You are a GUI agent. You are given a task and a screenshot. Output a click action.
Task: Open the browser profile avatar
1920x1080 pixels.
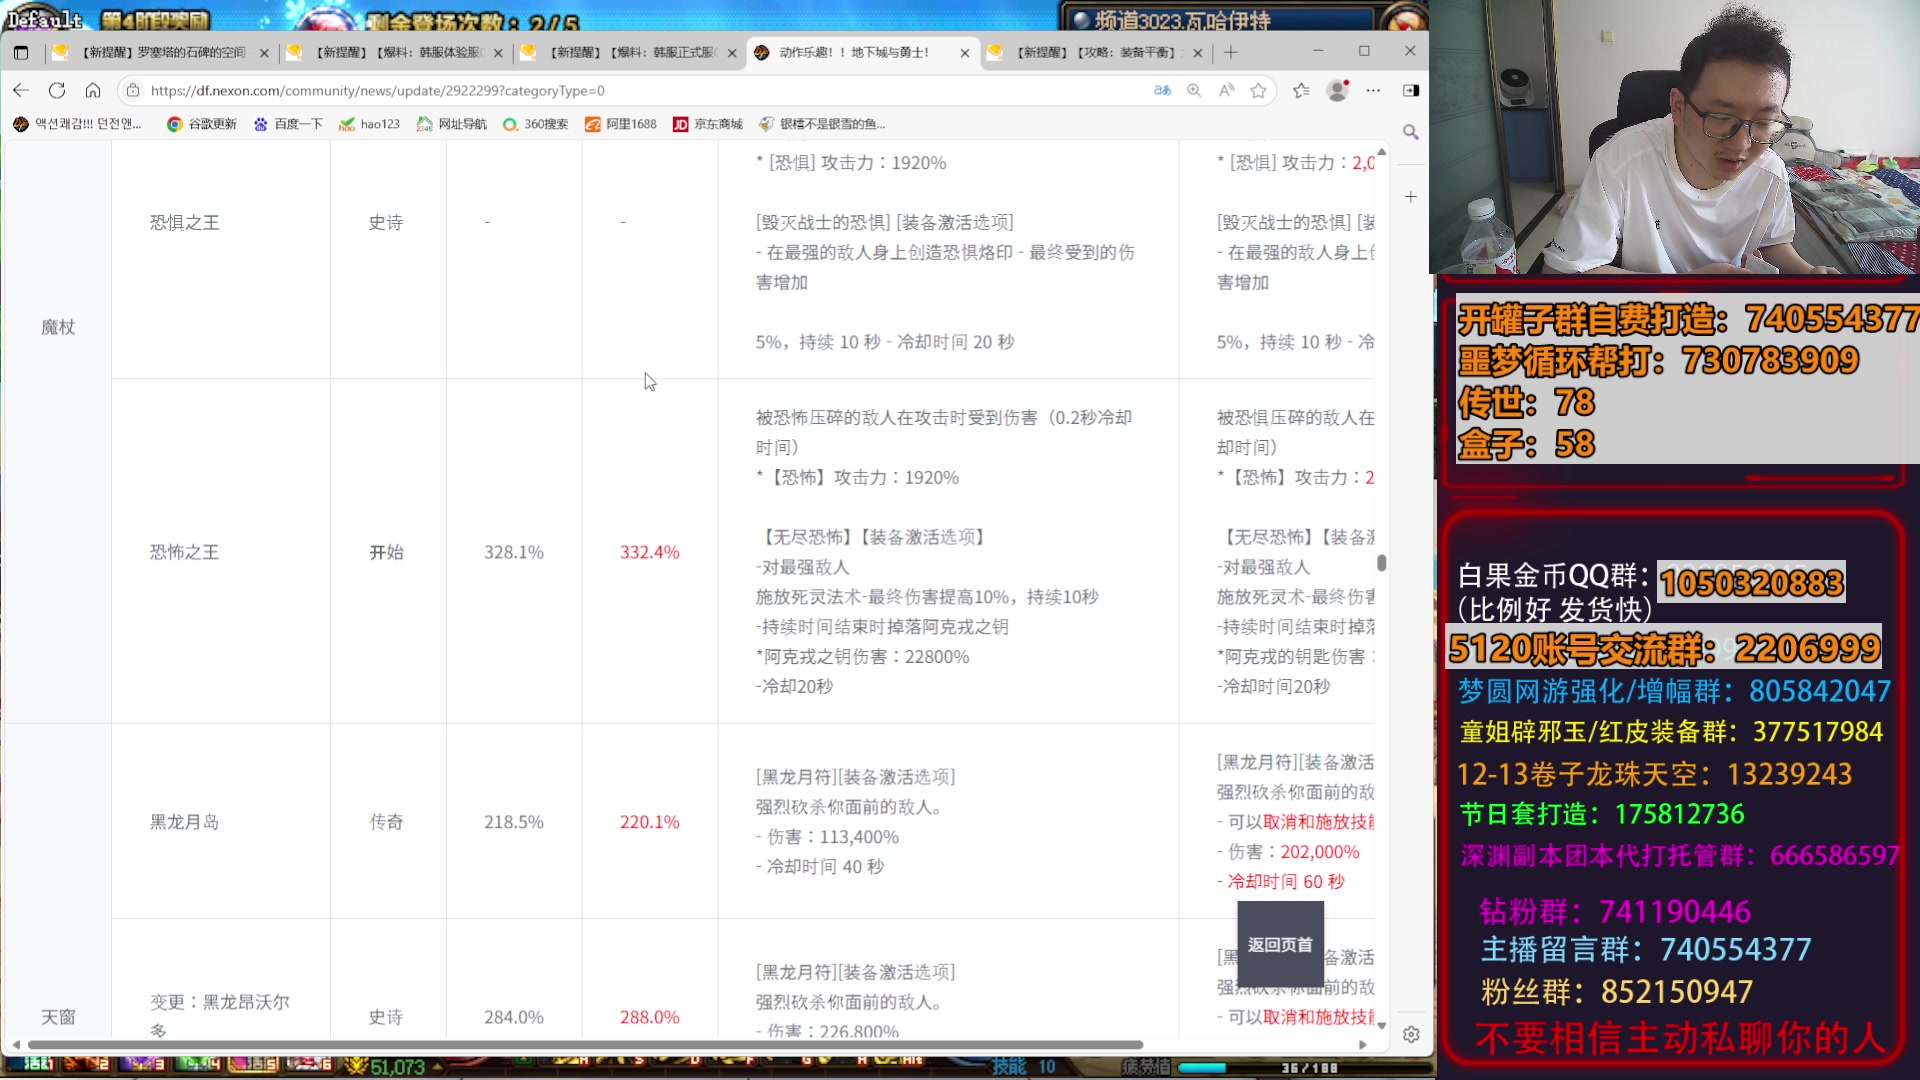pyautogui.click(x=1337, y=90)
